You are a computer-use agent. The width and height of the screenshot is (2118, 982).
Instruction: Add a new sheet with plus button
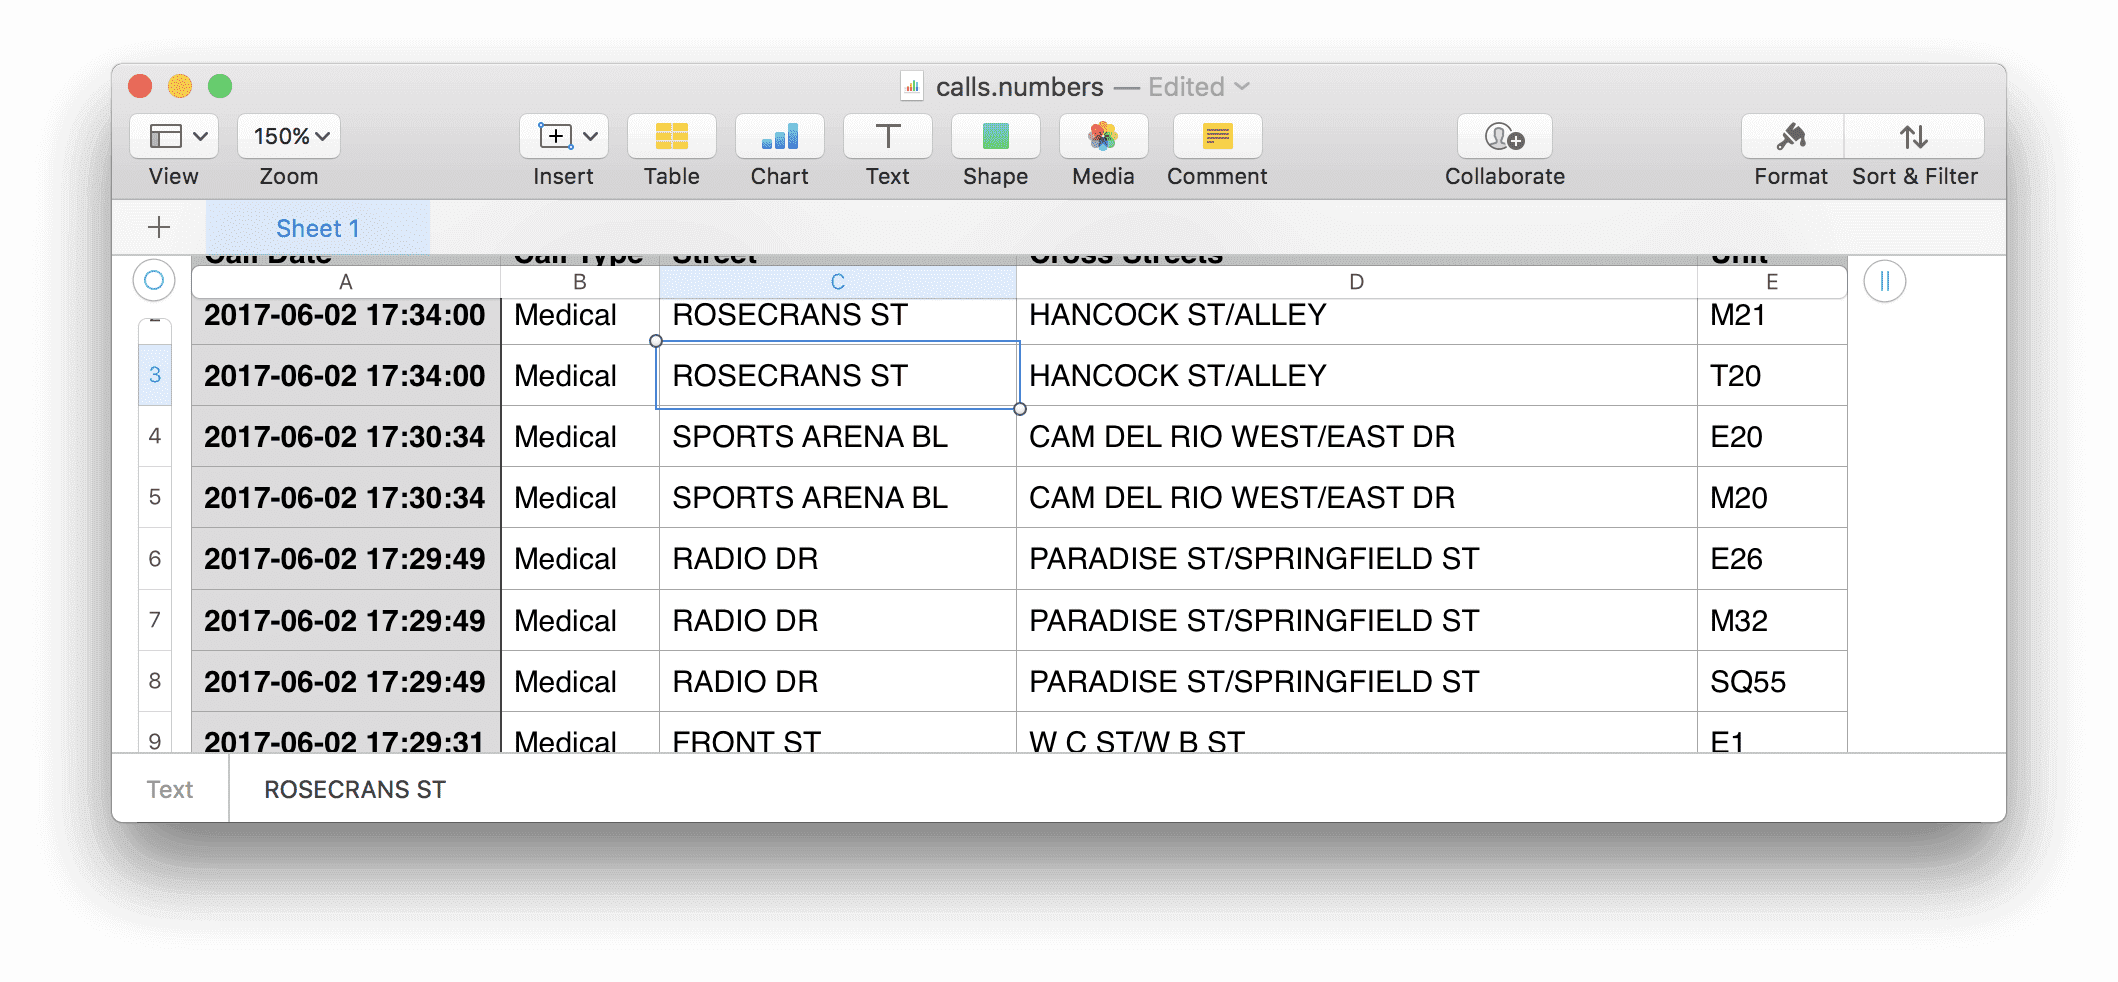click(159, 228)
